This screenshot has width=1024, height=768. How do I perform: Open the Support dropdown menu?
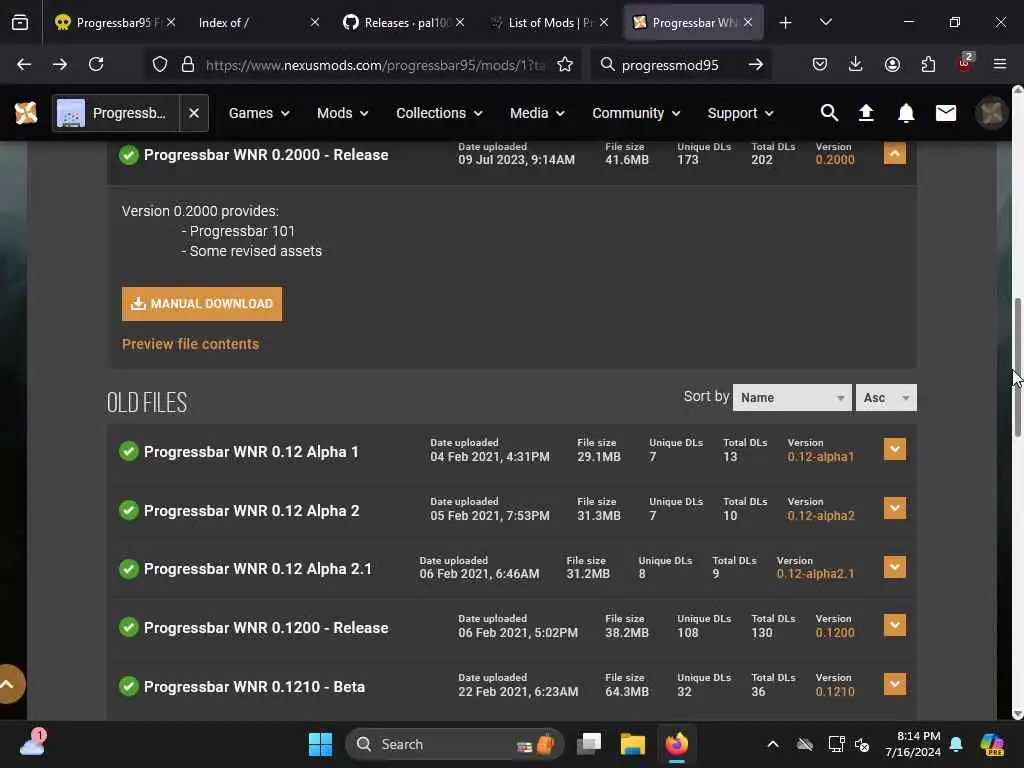741,113
